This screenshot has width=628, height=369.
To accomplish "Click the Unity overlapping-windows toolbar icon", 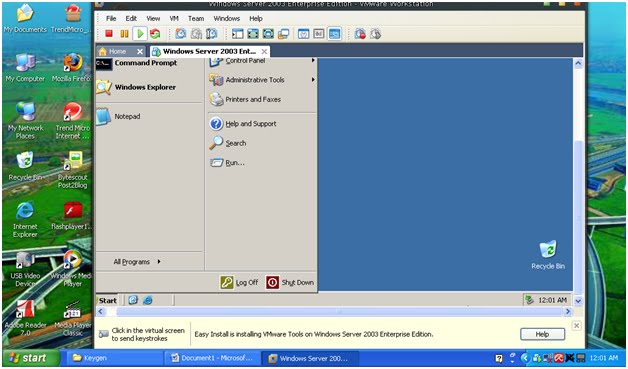I will [284, 34].
